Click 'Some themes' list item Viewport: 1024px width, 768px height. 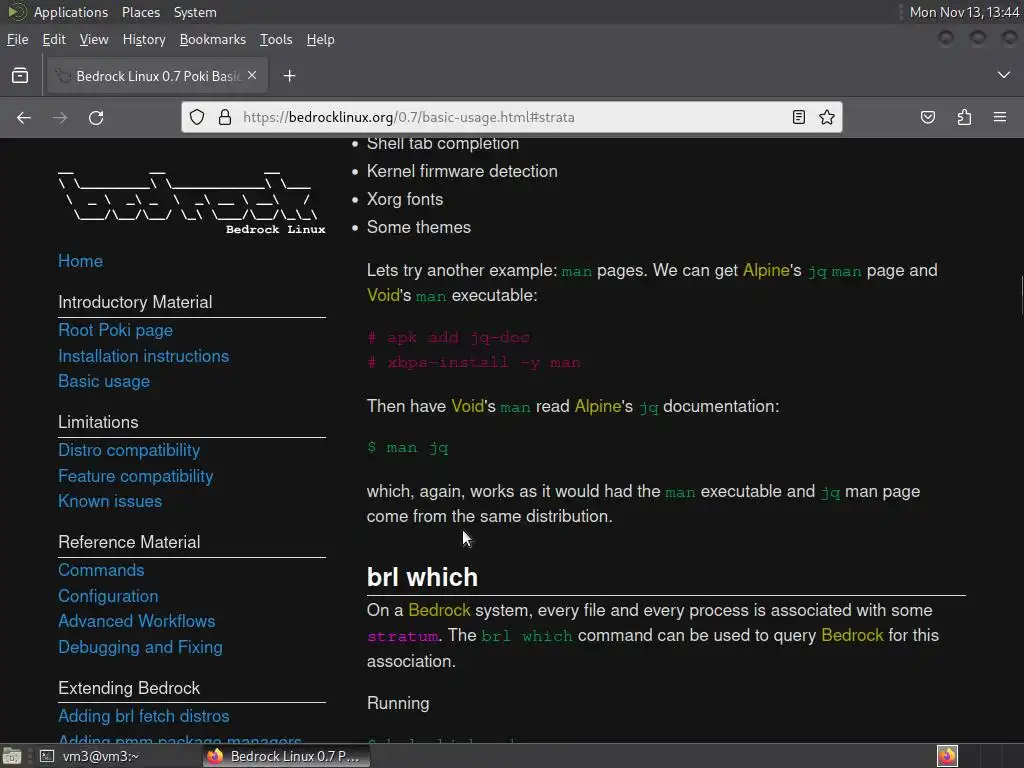pos(419,227)
